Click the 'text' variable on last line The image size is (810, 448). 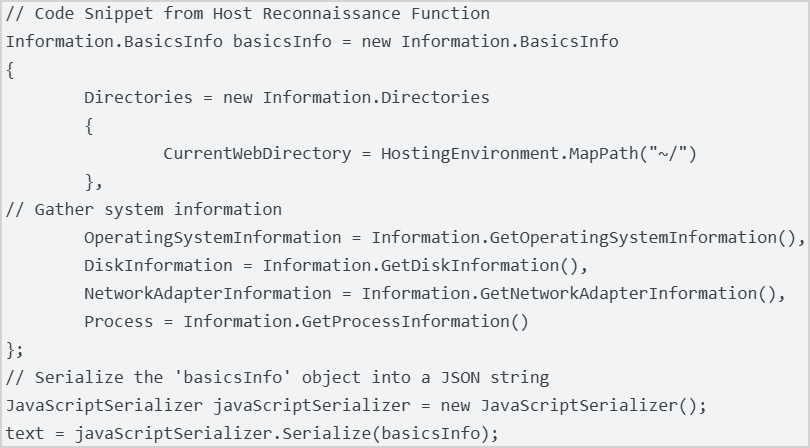click(26, 434)
